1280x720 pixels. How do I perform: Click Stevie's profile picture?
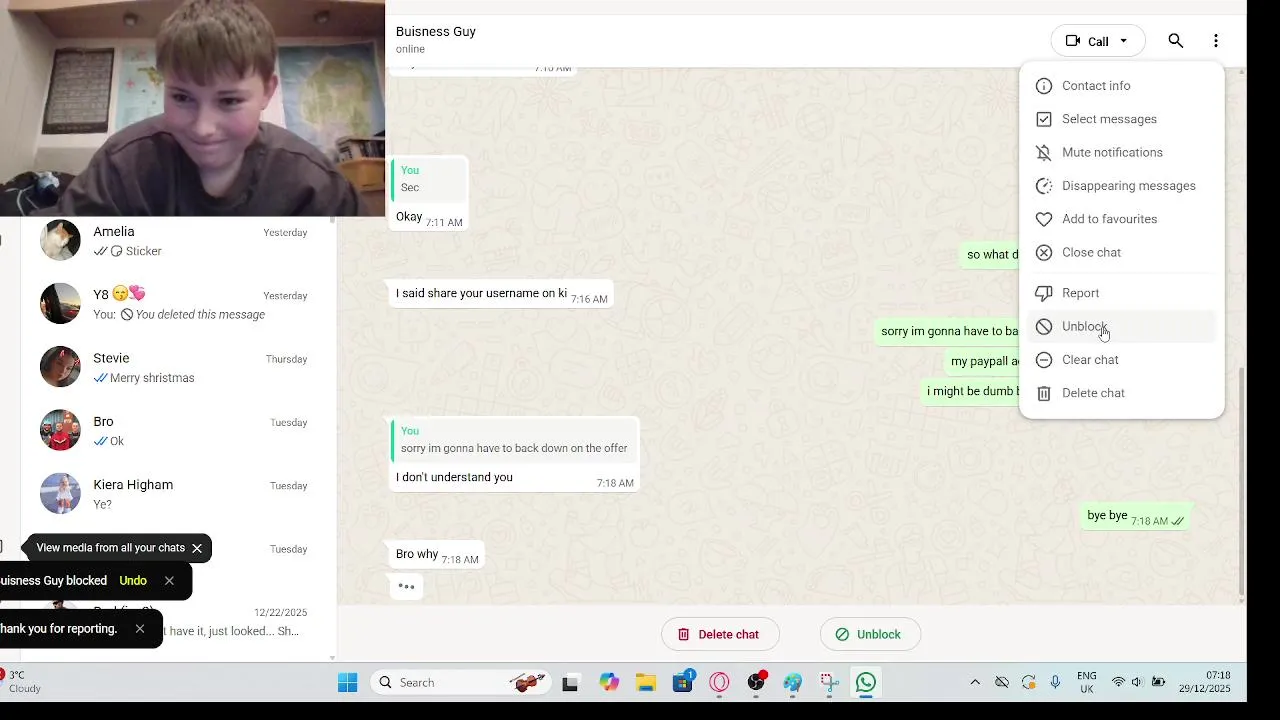[x=60, y=367]
